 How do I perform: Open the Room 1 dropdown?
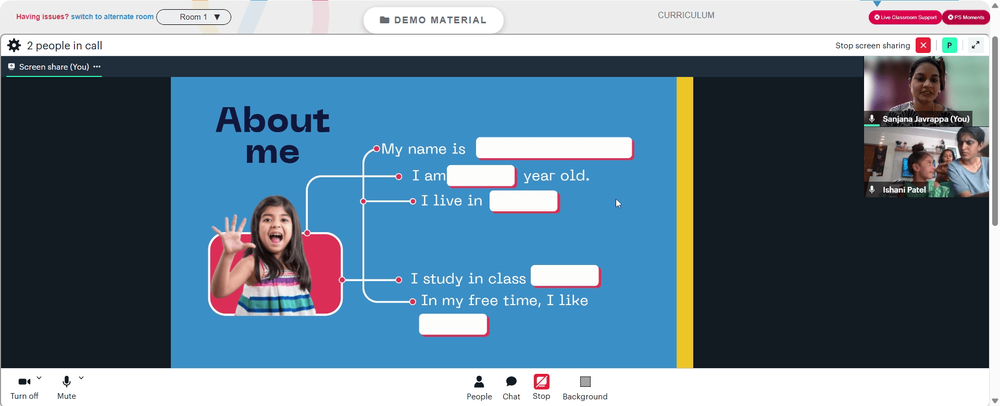coord(194,17)
